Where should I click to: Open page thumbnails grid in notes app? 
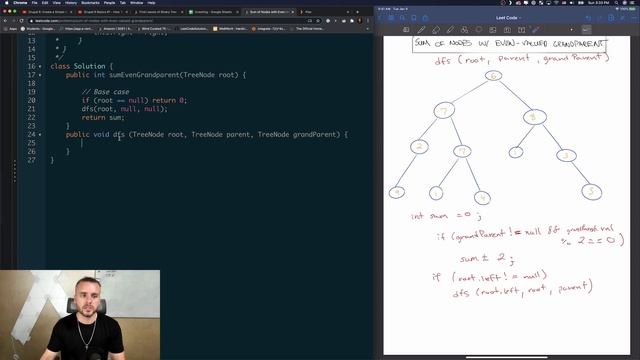pos(391,18)
